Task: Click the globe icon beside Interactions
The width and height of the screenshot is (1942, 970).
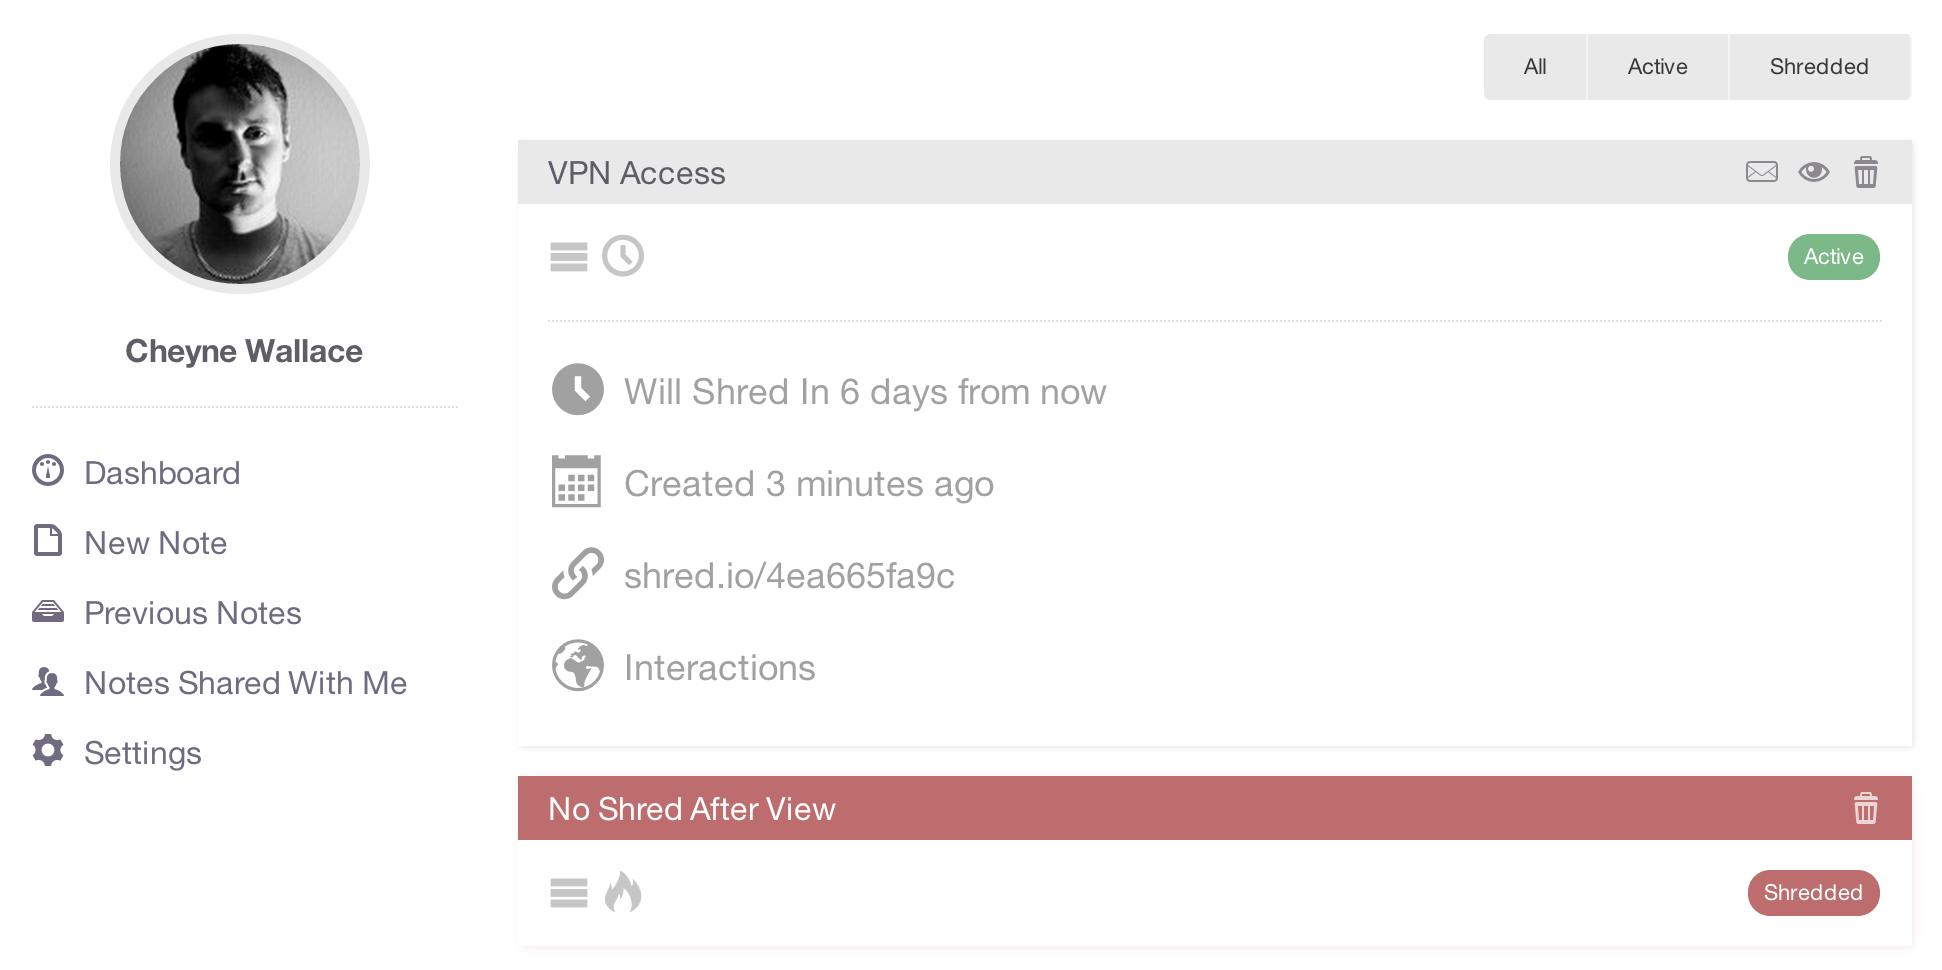Action: coord(577,666)
